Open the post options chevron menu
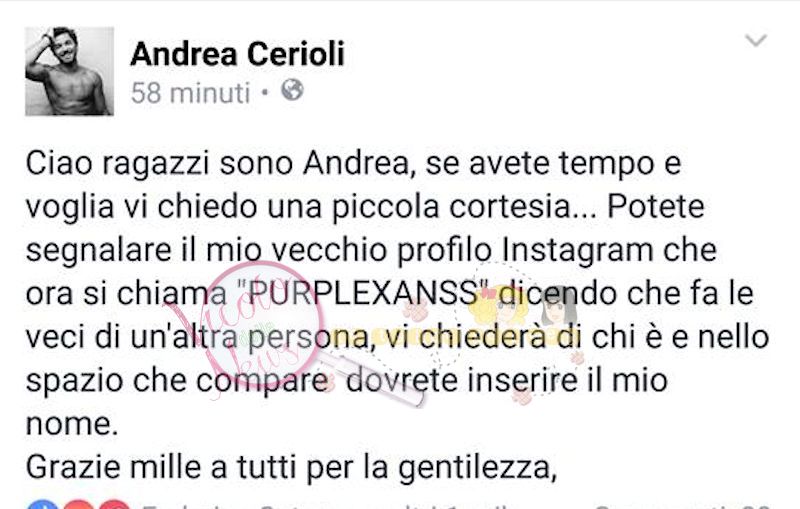Screen dimensions: 800x509 [756, 40]
